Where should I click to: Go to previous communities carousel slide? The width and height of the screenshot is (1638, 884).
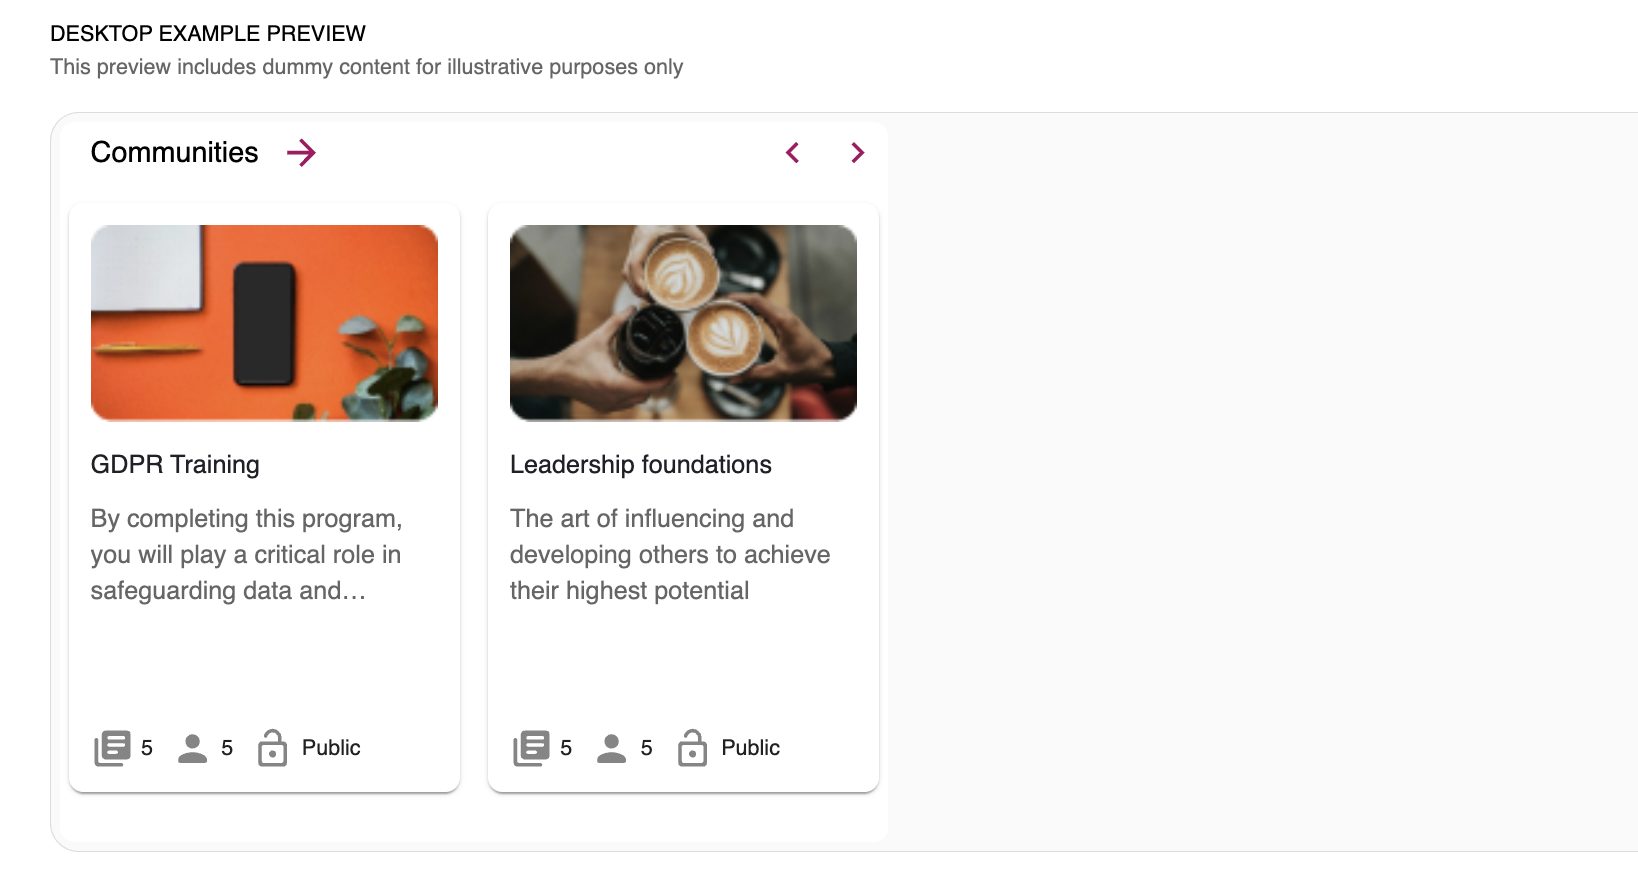point(793,153)
